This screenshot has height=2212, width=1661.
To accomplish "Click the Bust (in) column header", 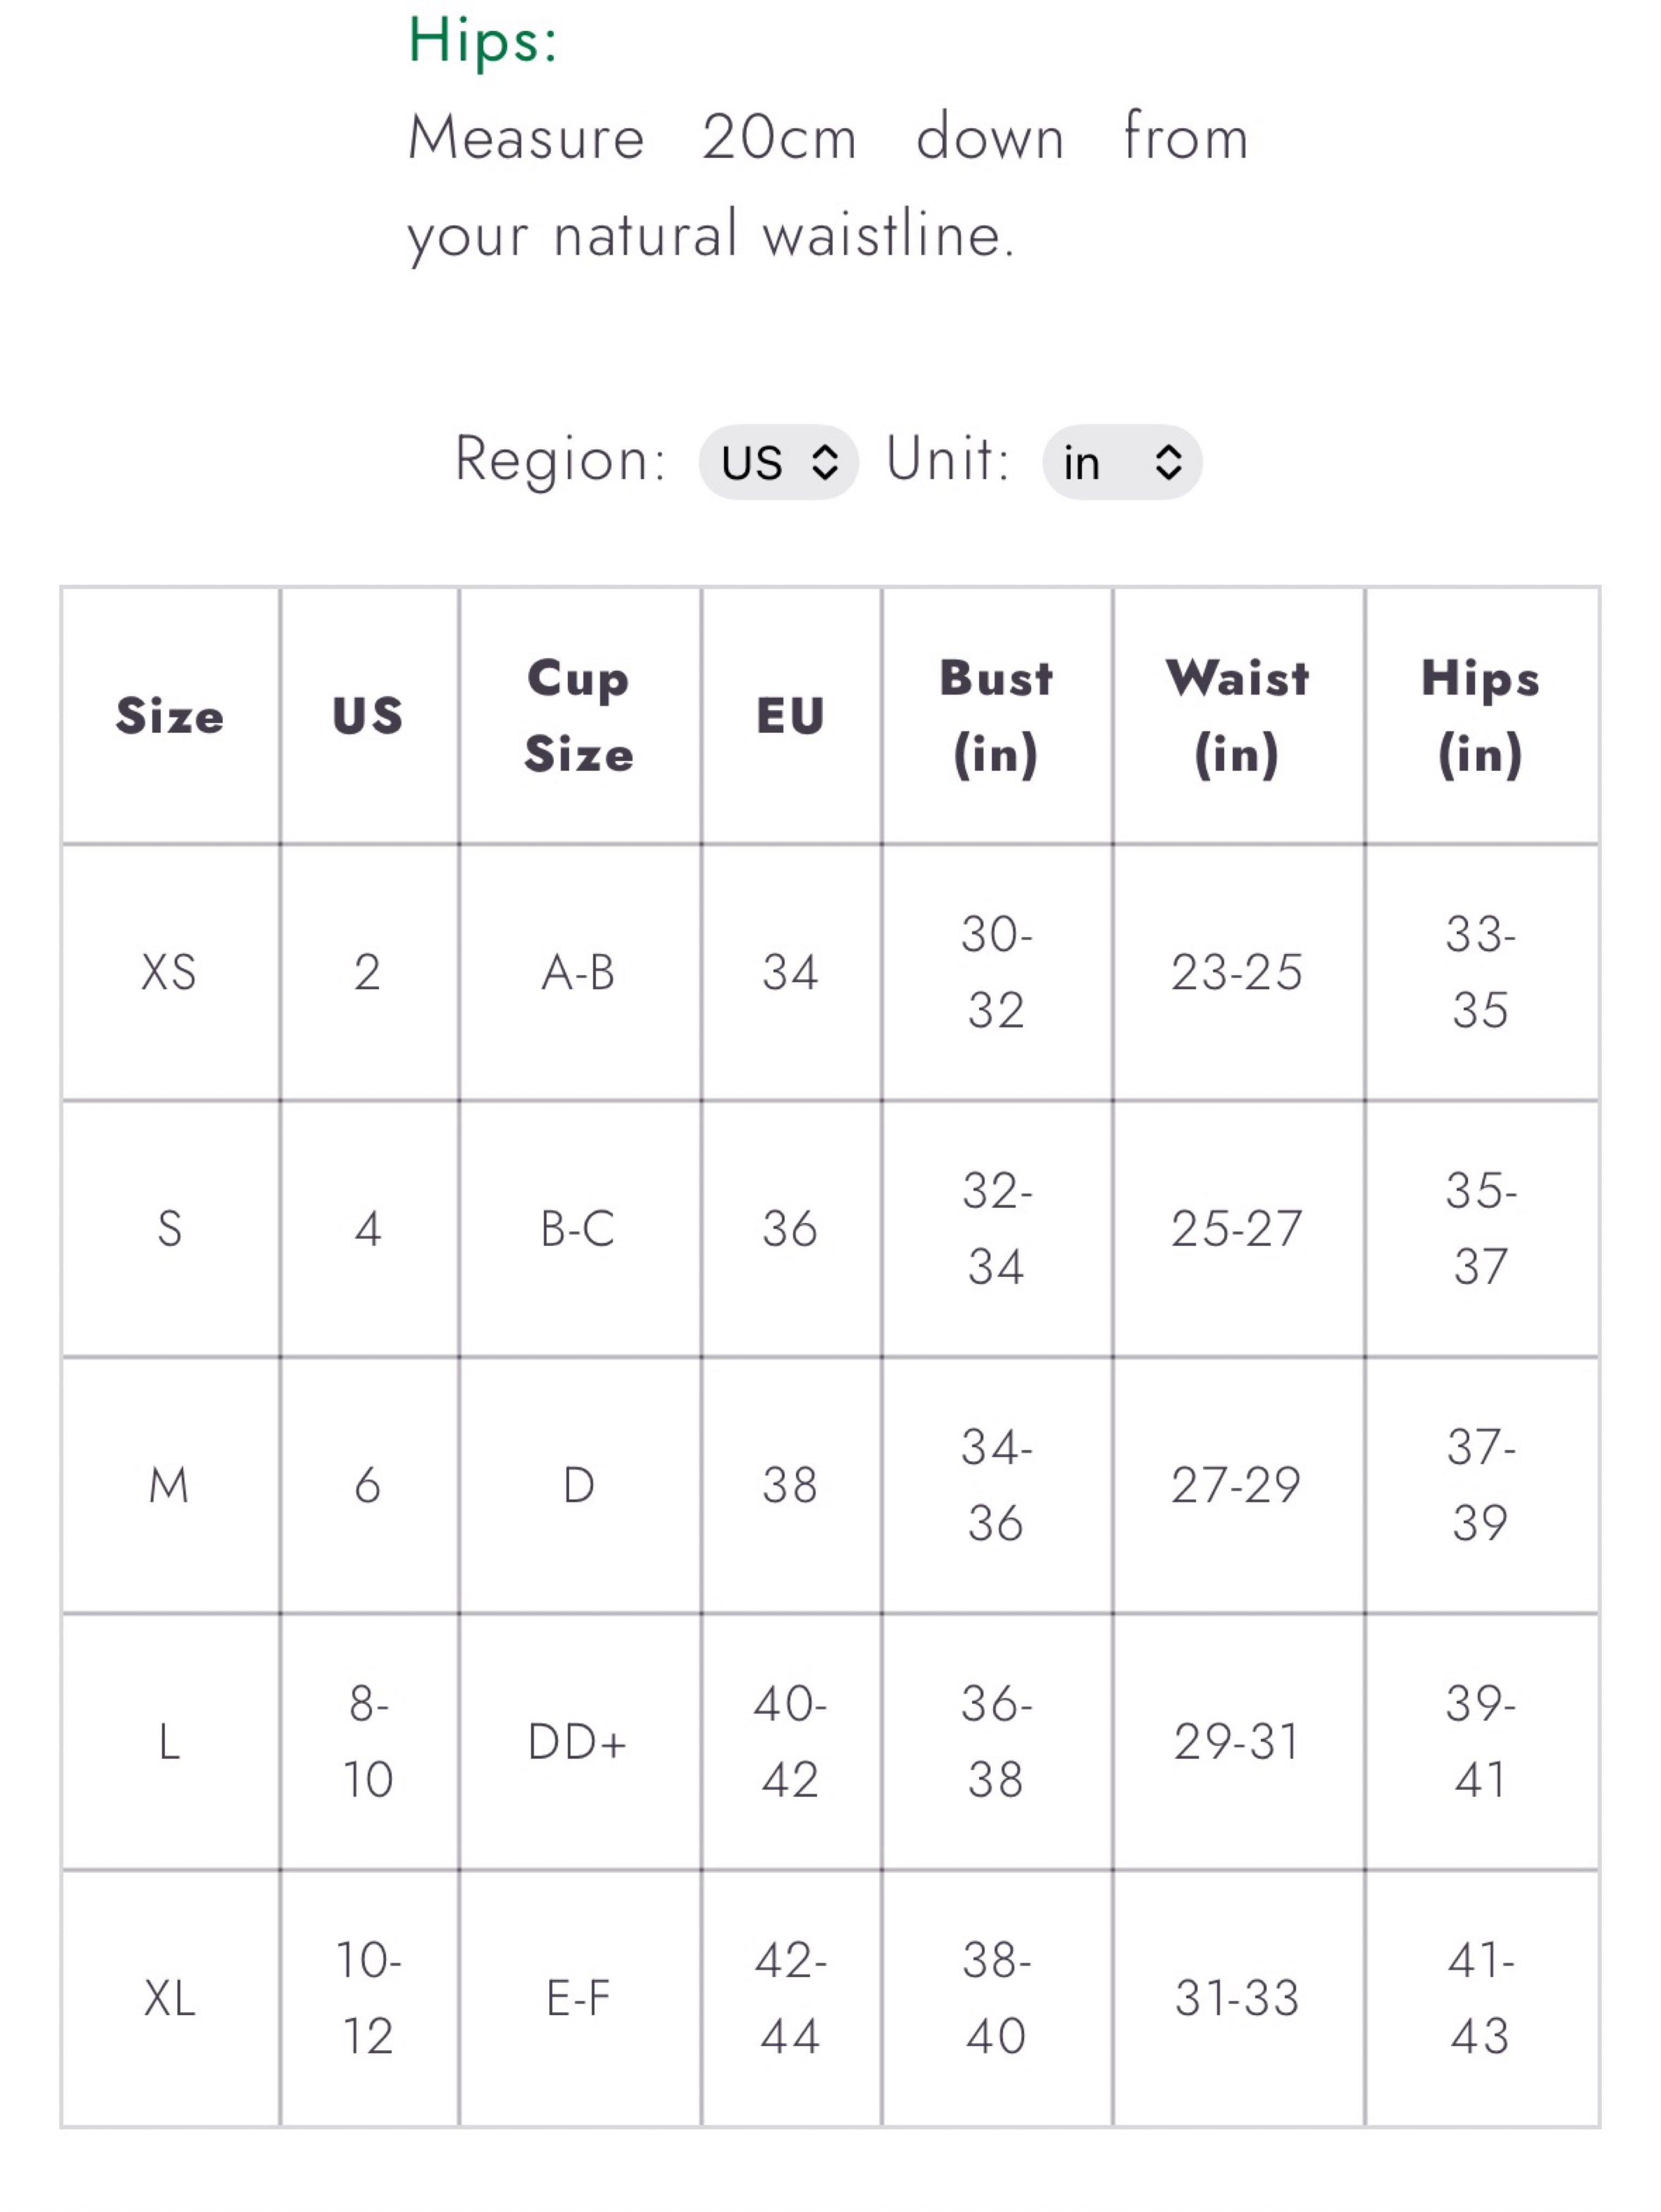I will click(997, 716).
